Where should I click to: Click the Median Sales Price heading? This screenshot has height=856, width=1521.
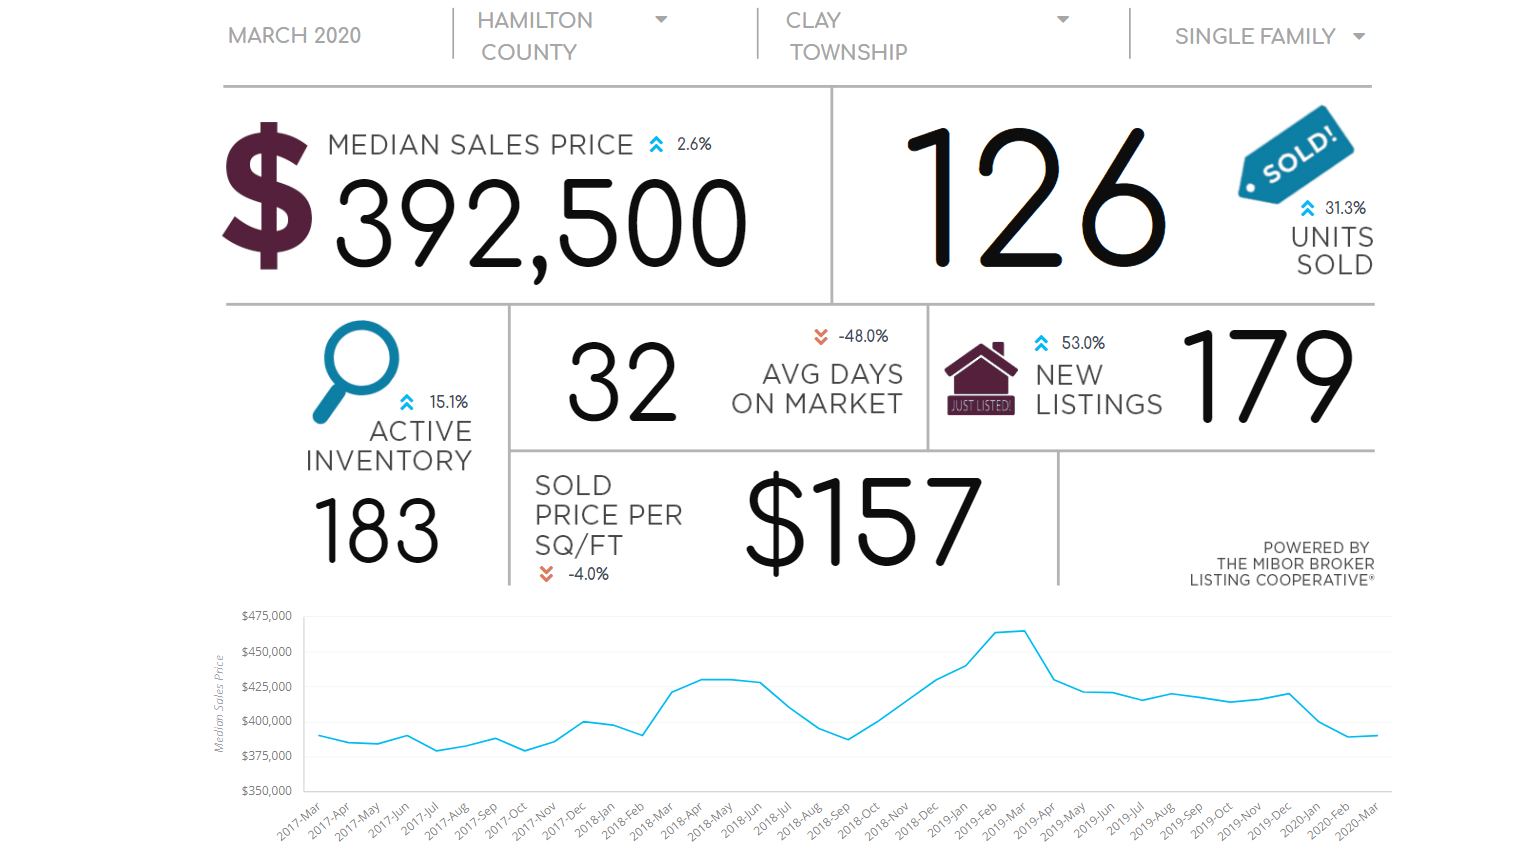(x=480, y=145)
